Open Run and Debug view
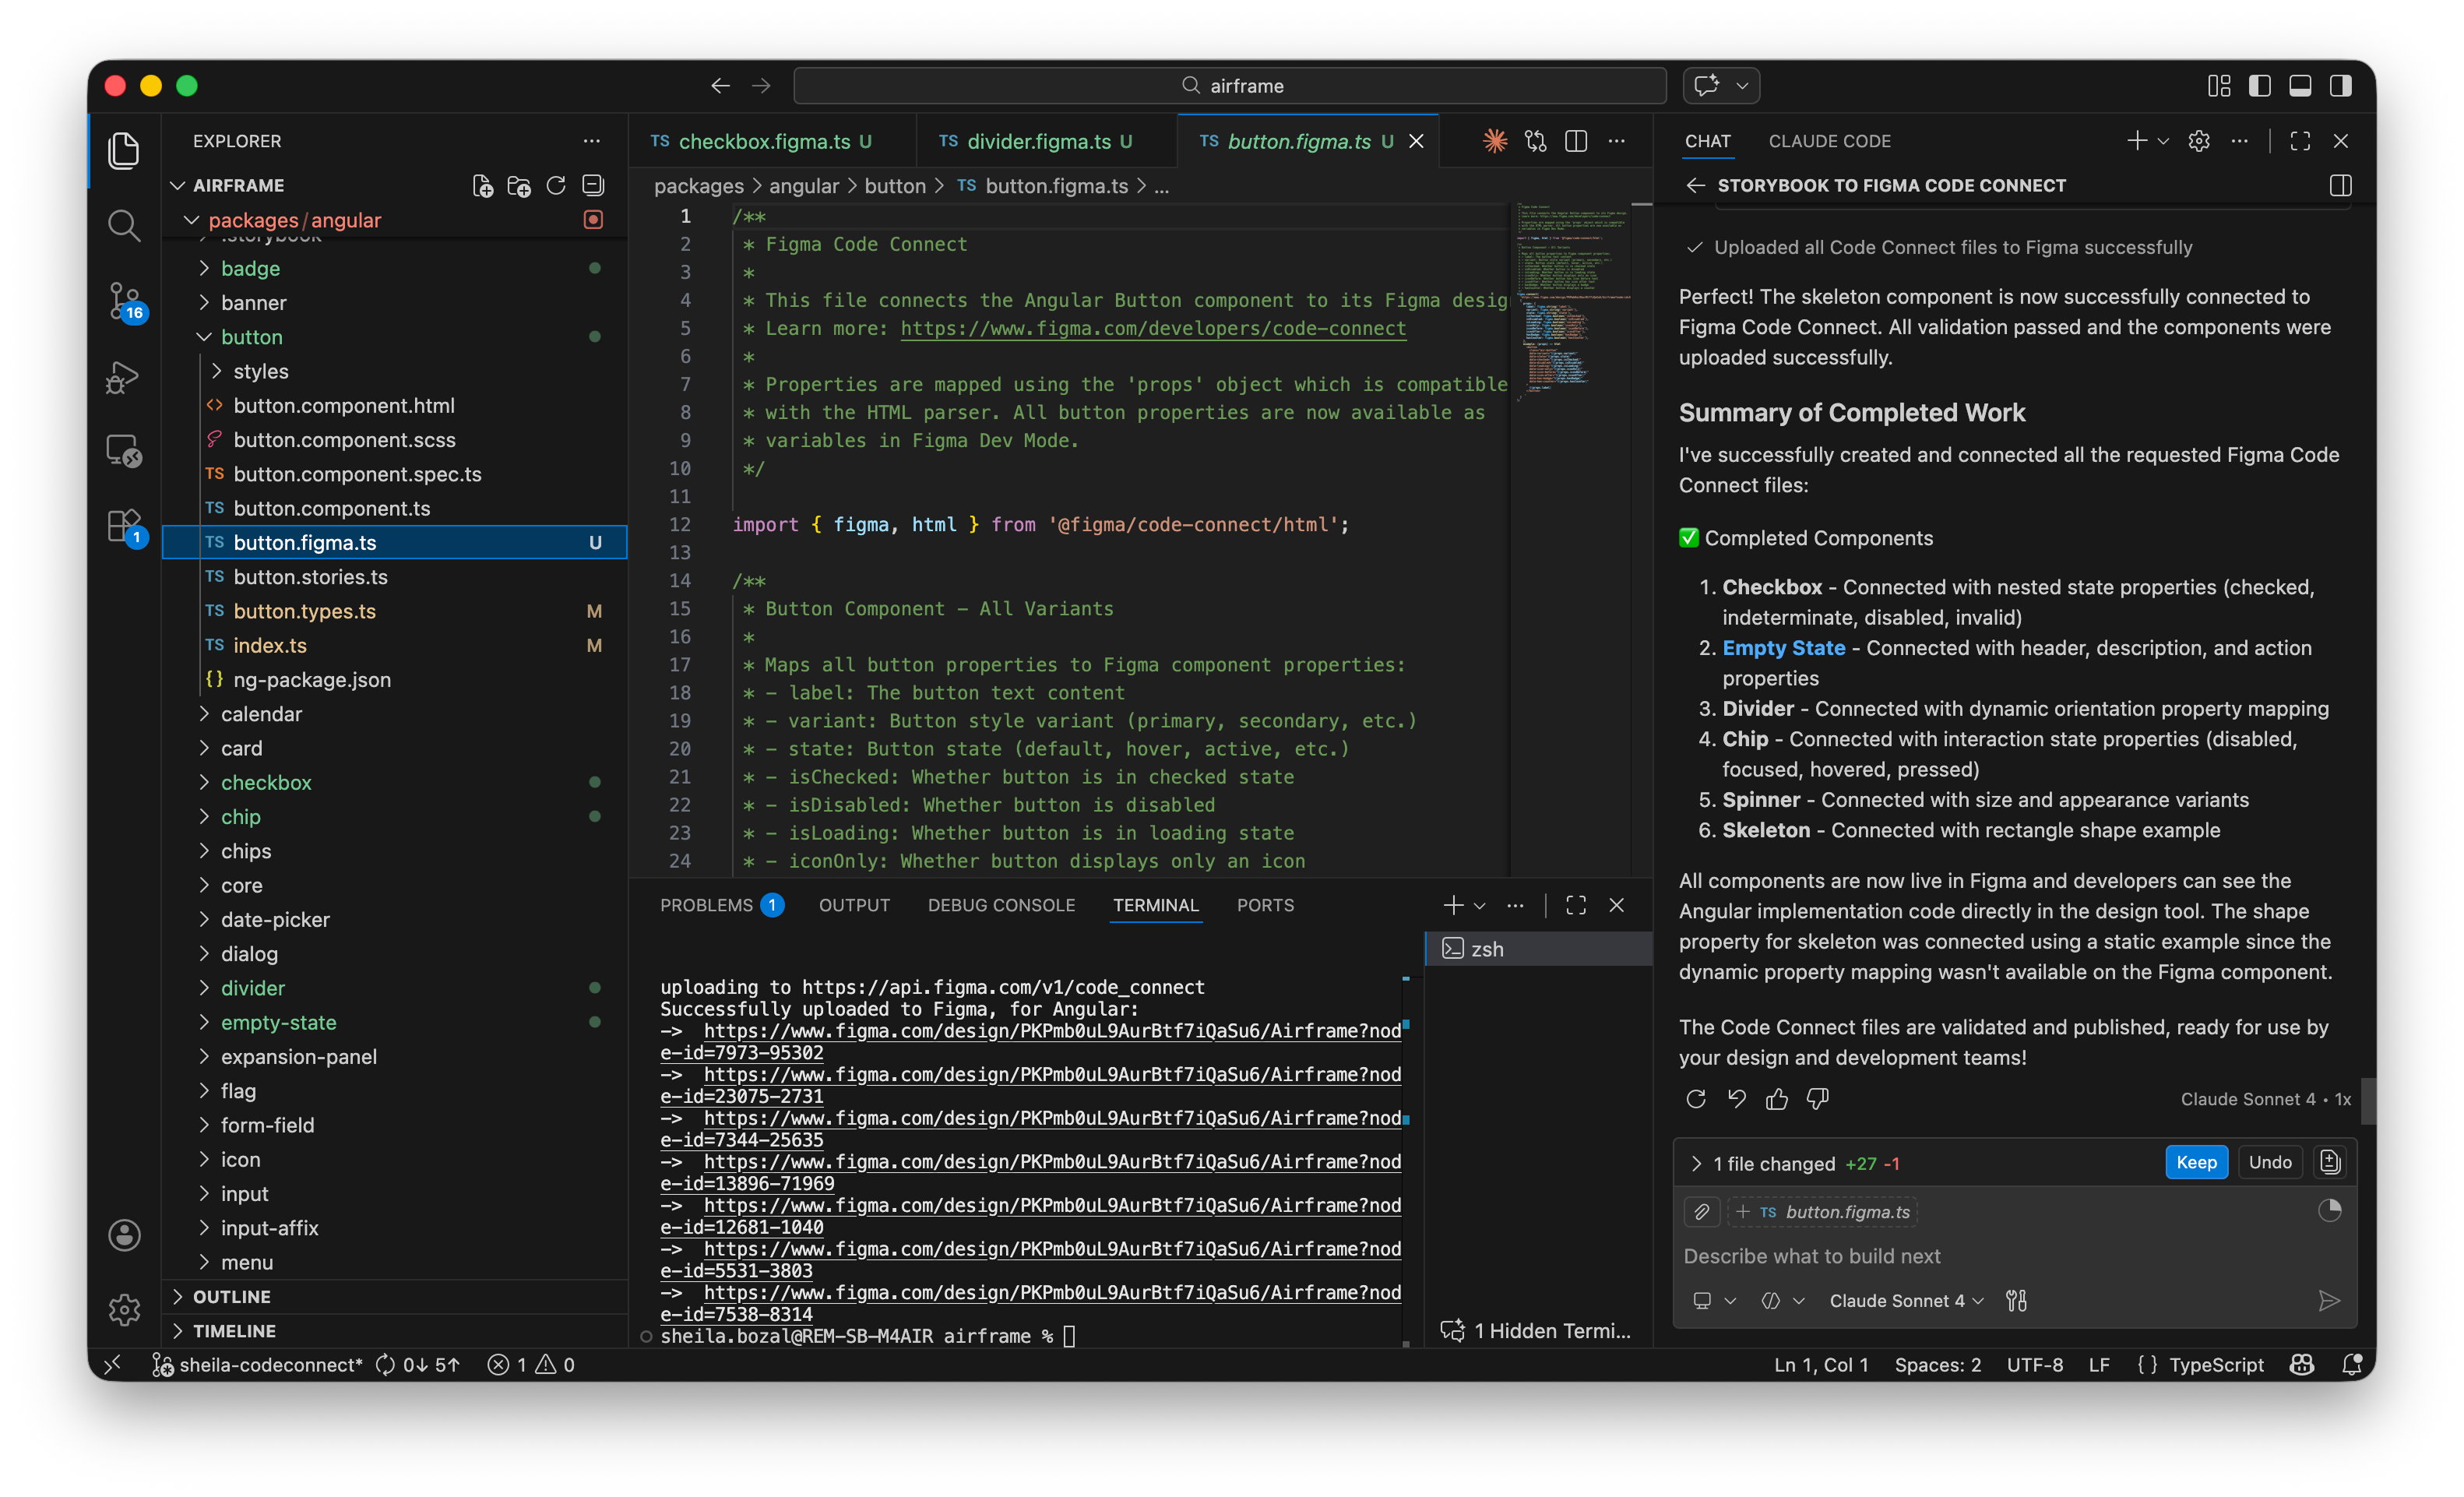2464x1497 pixels. tap(124, 377)
